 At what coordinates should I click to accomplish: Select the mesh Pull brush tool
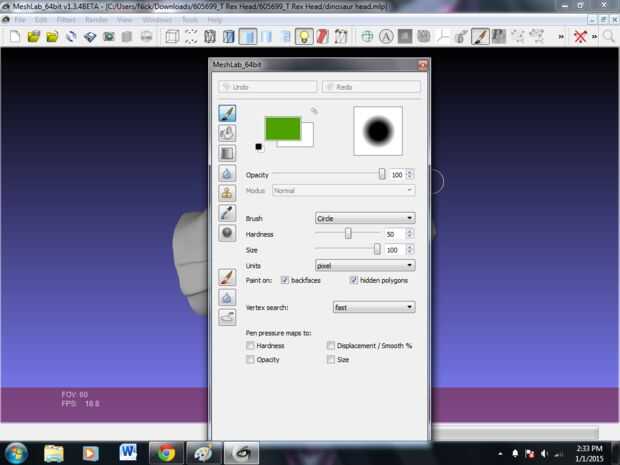point(227,277)
